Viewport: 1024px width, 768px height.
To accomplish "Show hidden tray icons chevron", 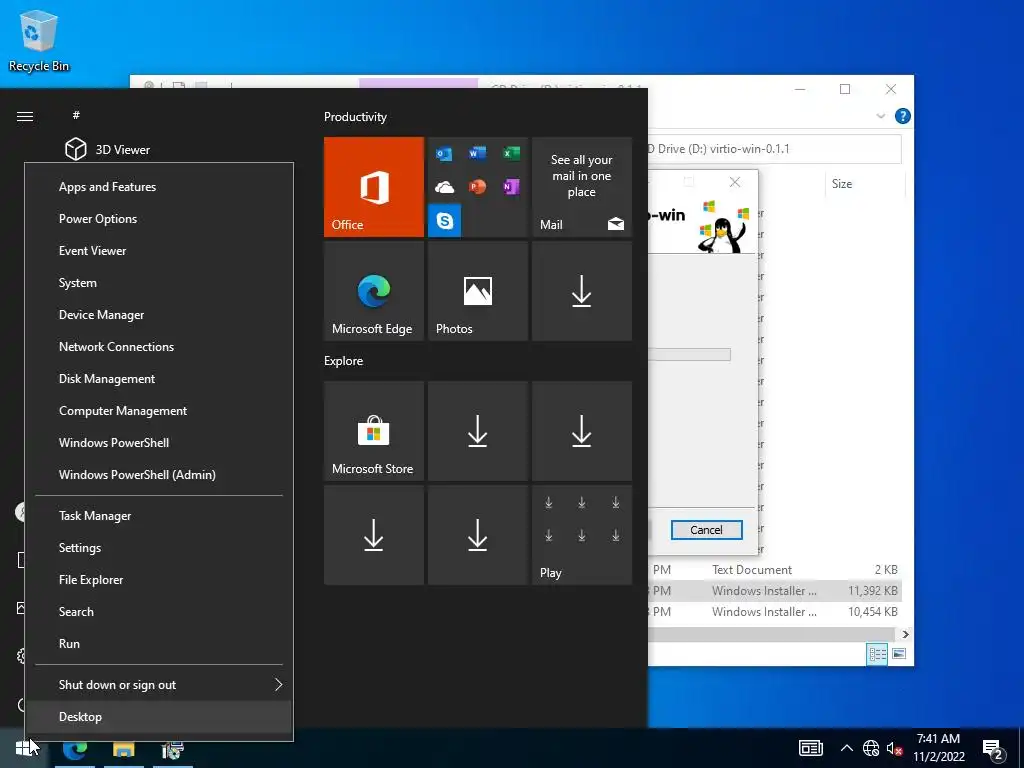I will point(846,748).
